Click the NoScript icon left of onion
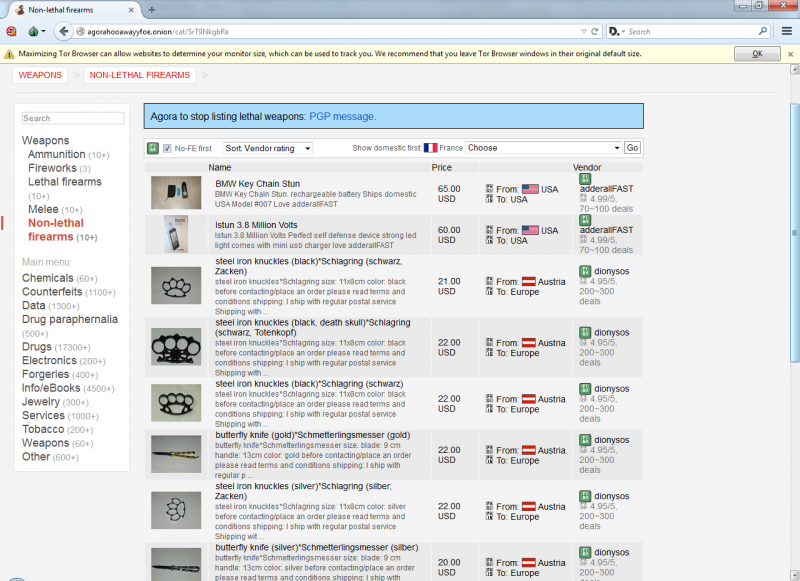The height and width of the screenshot is (581, 800). click(12, 31)
